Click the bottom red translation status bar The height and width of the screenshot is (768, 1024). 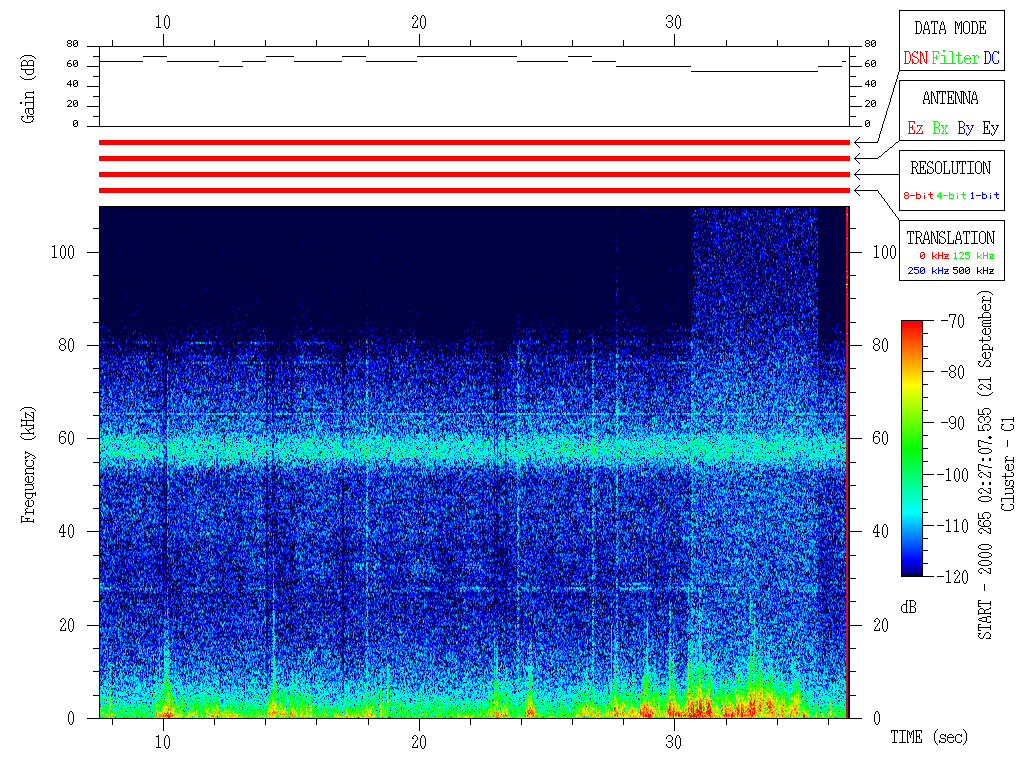pos(474,190)
